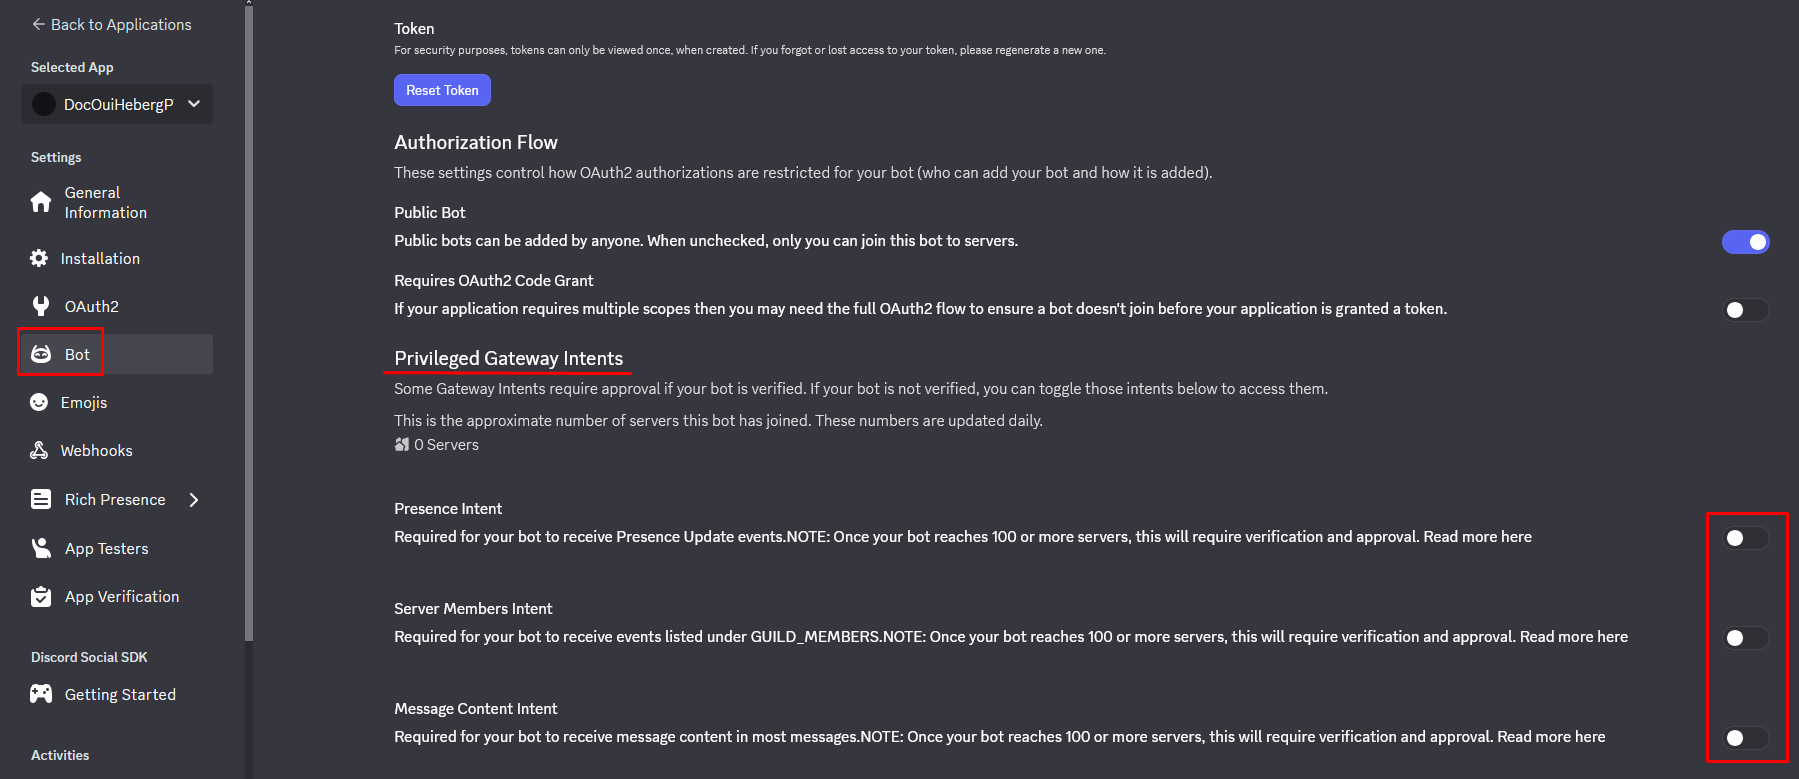1799x779 pixels.
Task: Turn on the Presence Intent switch
Action: [1745, 538]
